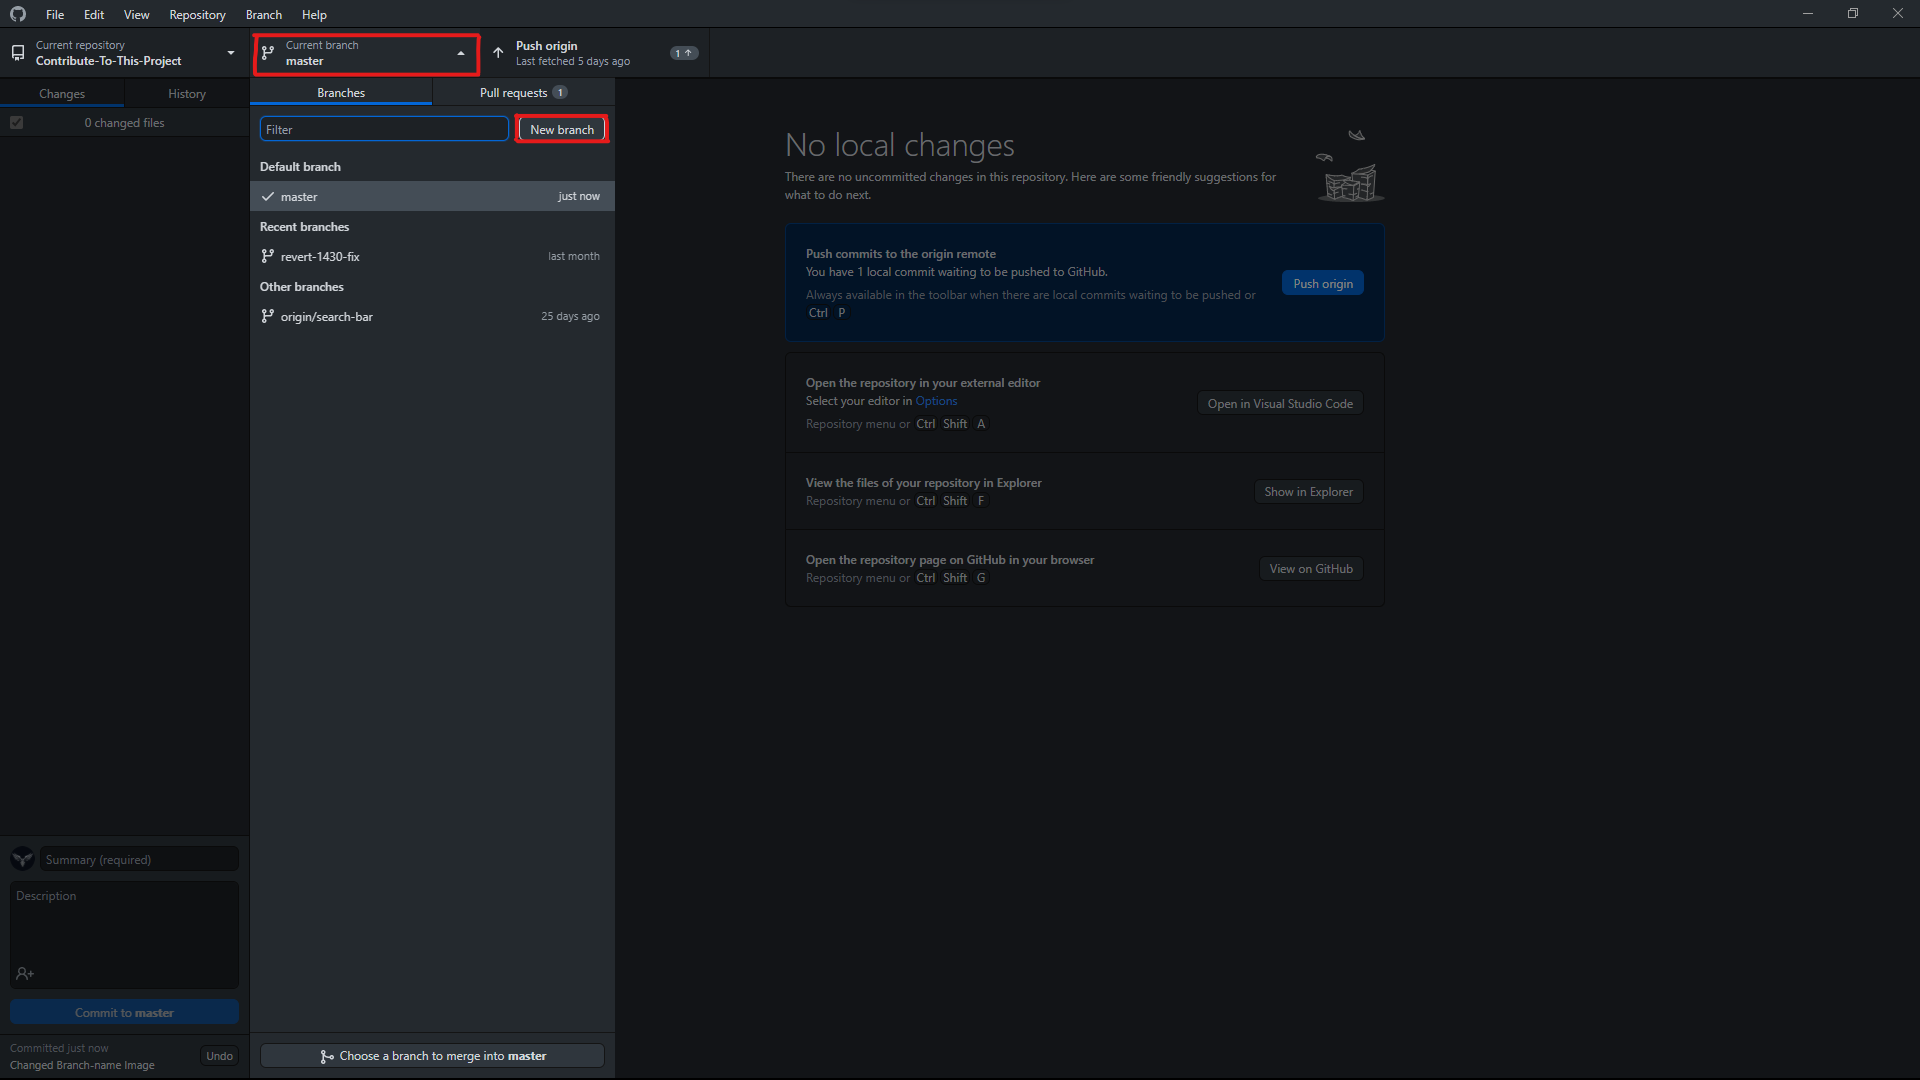Click the GitHub Desktop logo icon
This screenshot has height=1080, width=1920.
[x=18, y=13]
